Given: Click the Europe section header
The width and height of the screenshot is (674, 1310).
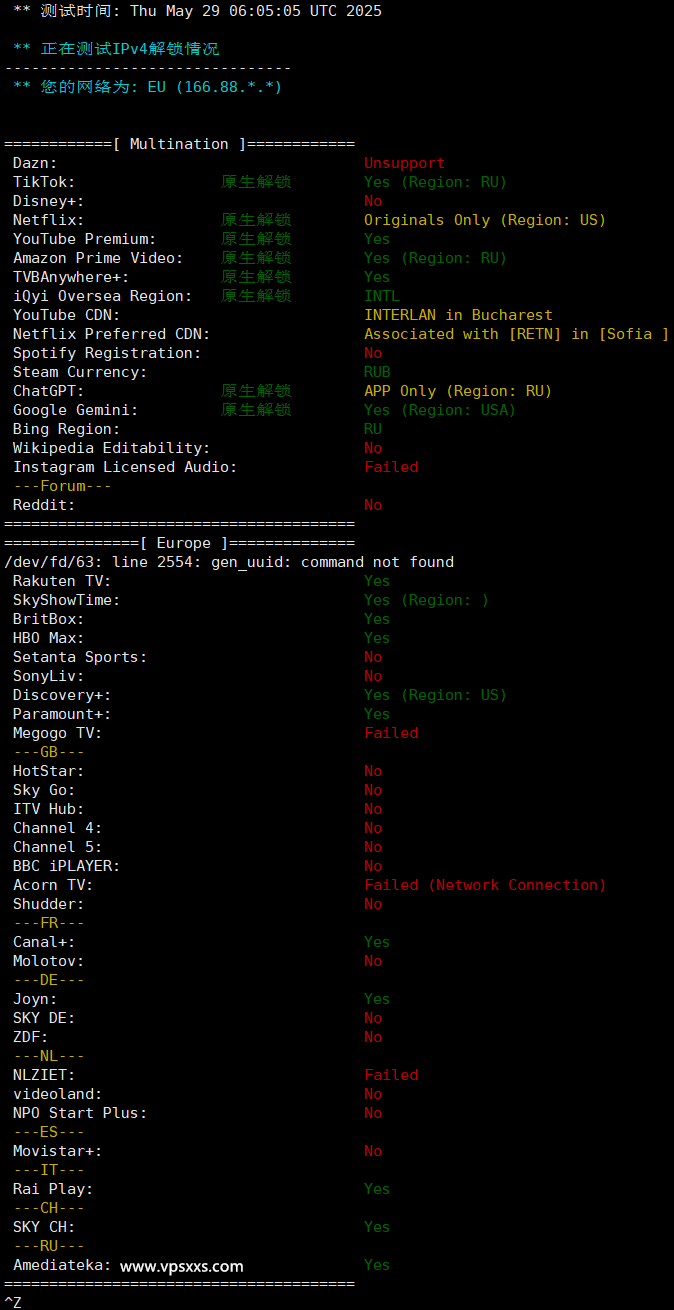Looking at the screenshot, I should click(180, 543).
